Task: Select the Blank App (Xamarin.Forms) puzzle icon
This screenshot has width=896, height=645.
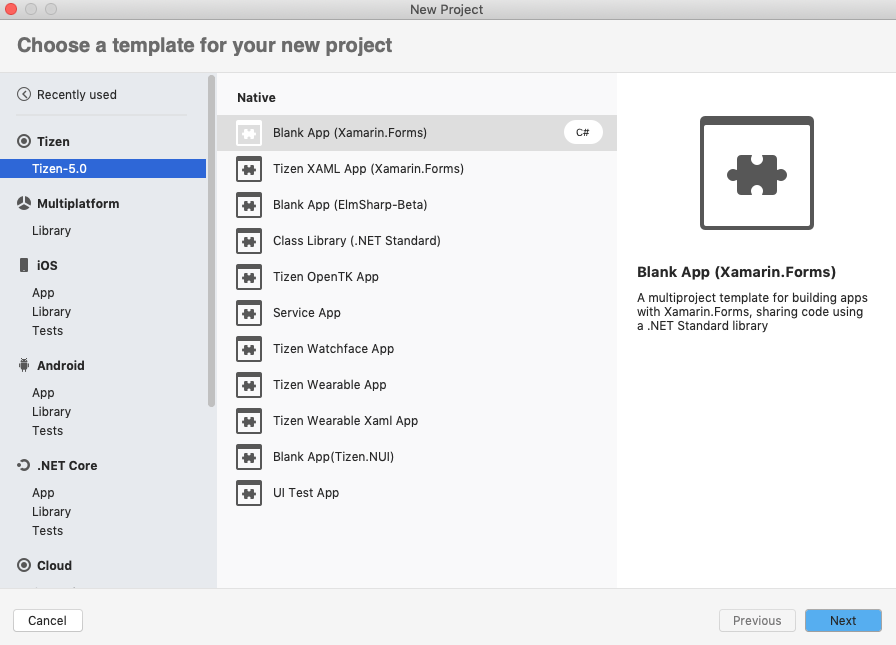Action: (x=248, y=132)
